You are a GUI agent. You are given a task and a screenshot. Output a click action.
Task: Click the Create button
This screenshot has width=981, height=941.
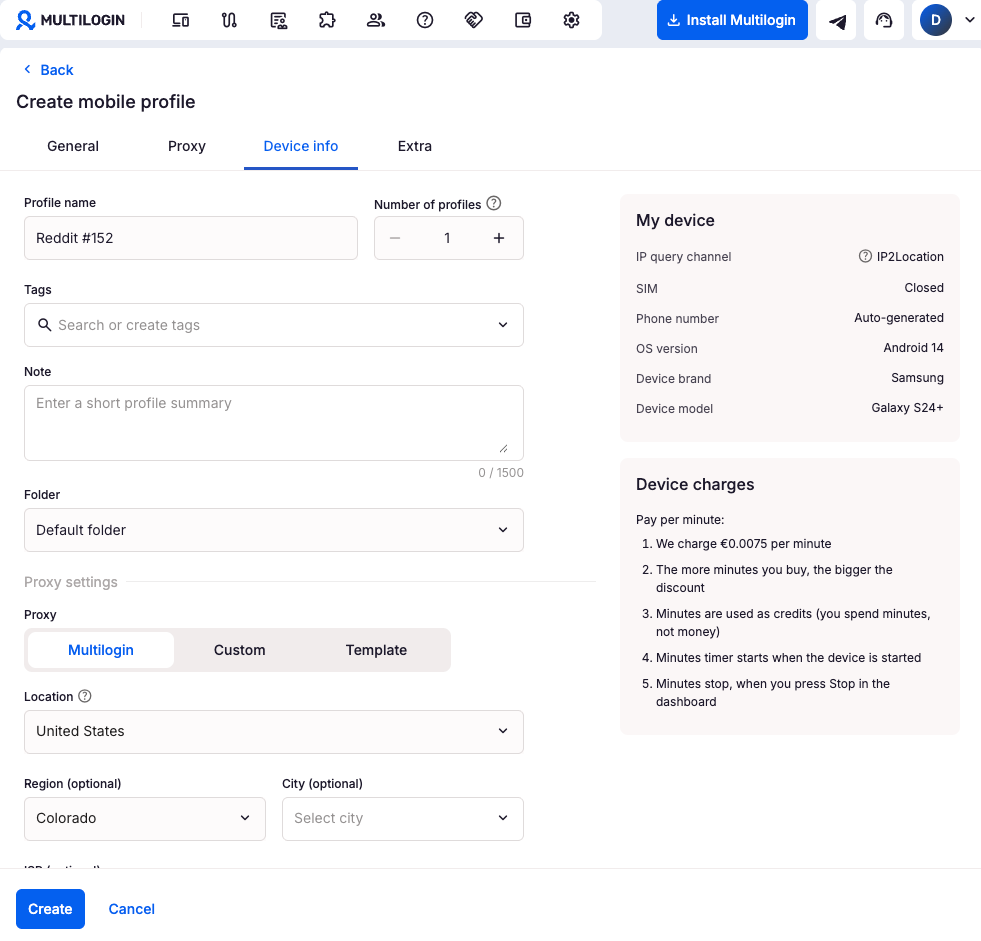[50, 909]
